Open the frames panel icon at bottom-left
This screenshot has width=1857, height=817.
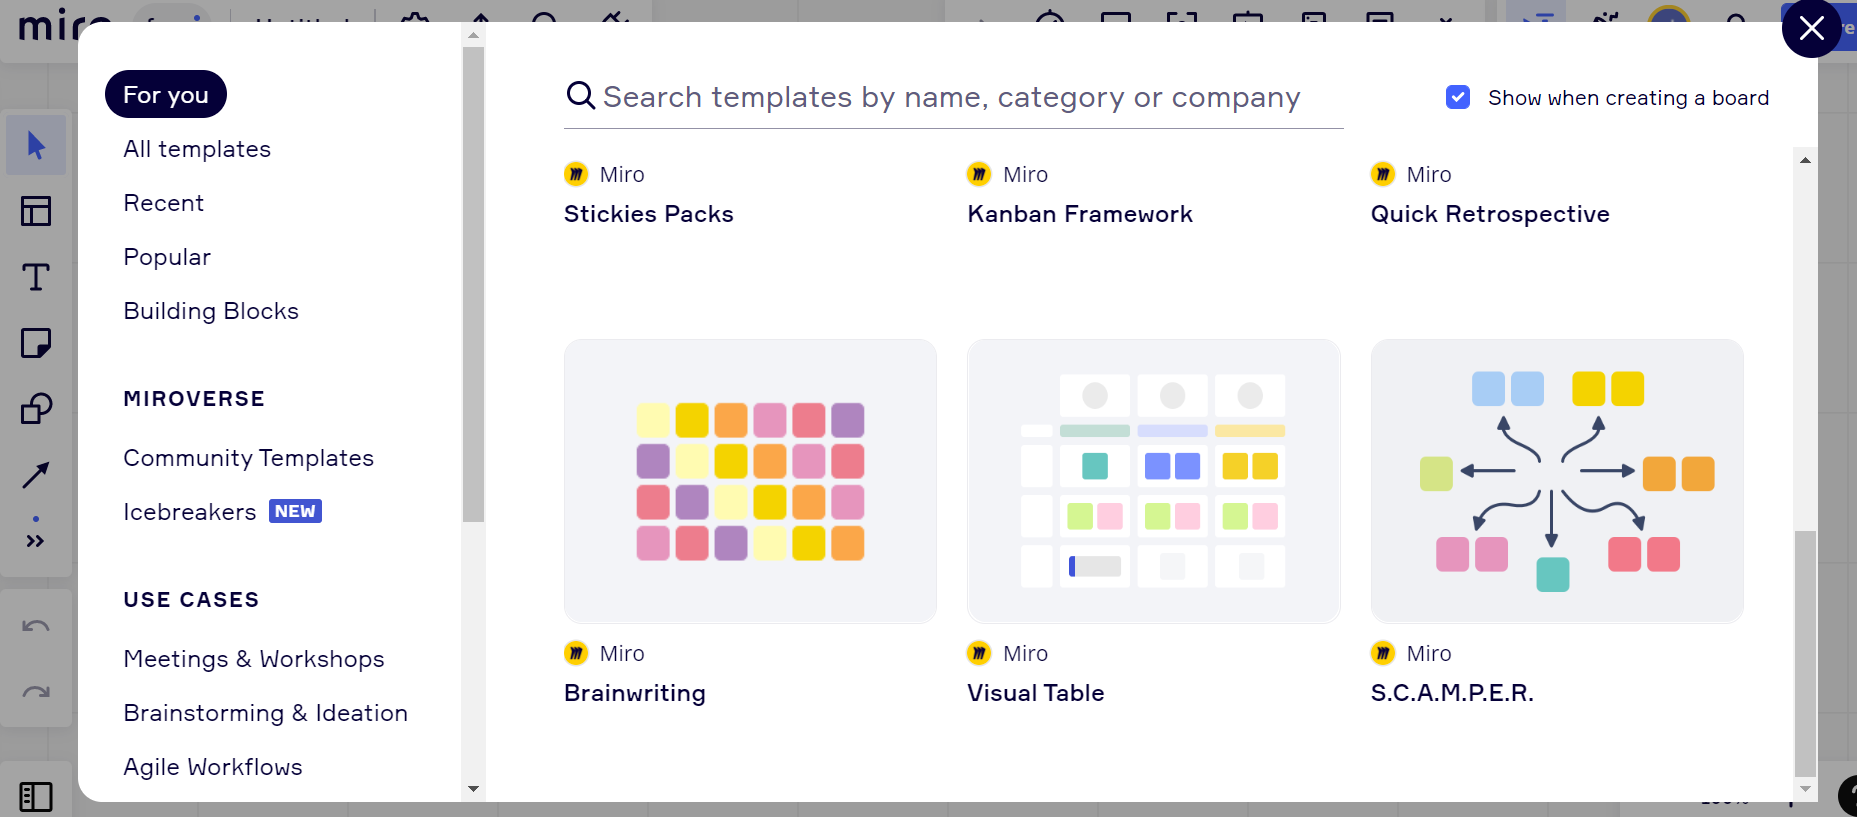pos(36,796)
